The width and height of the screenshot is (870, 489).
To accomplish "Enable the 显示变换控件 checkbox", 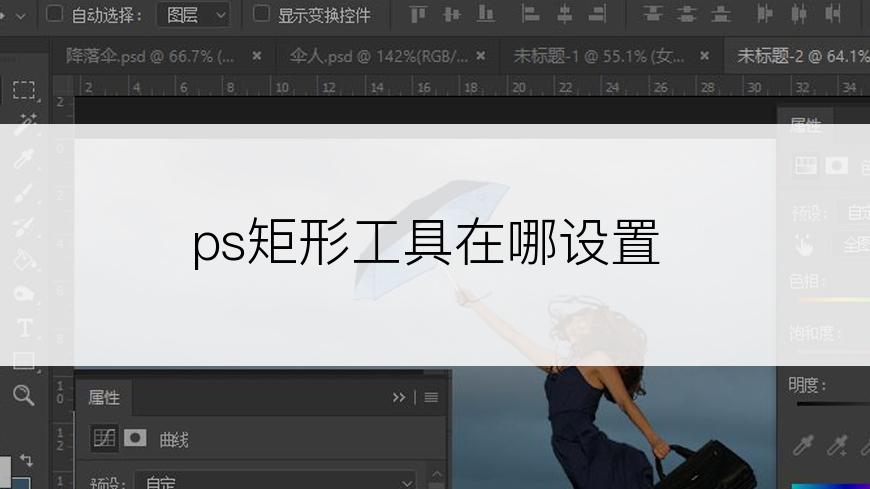I will (261, 14).
